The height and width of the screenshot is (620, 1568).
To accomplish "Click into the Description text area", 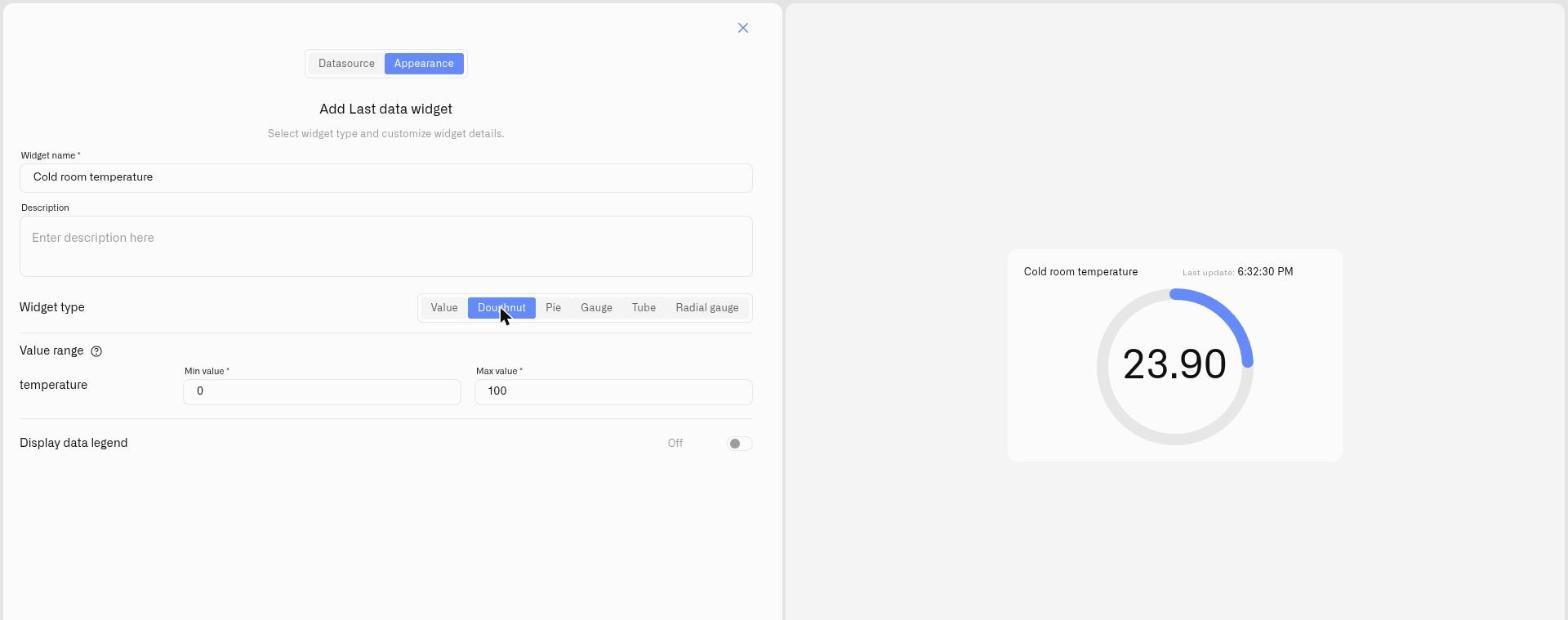I will pyautogui.click(x=386, y=246).
